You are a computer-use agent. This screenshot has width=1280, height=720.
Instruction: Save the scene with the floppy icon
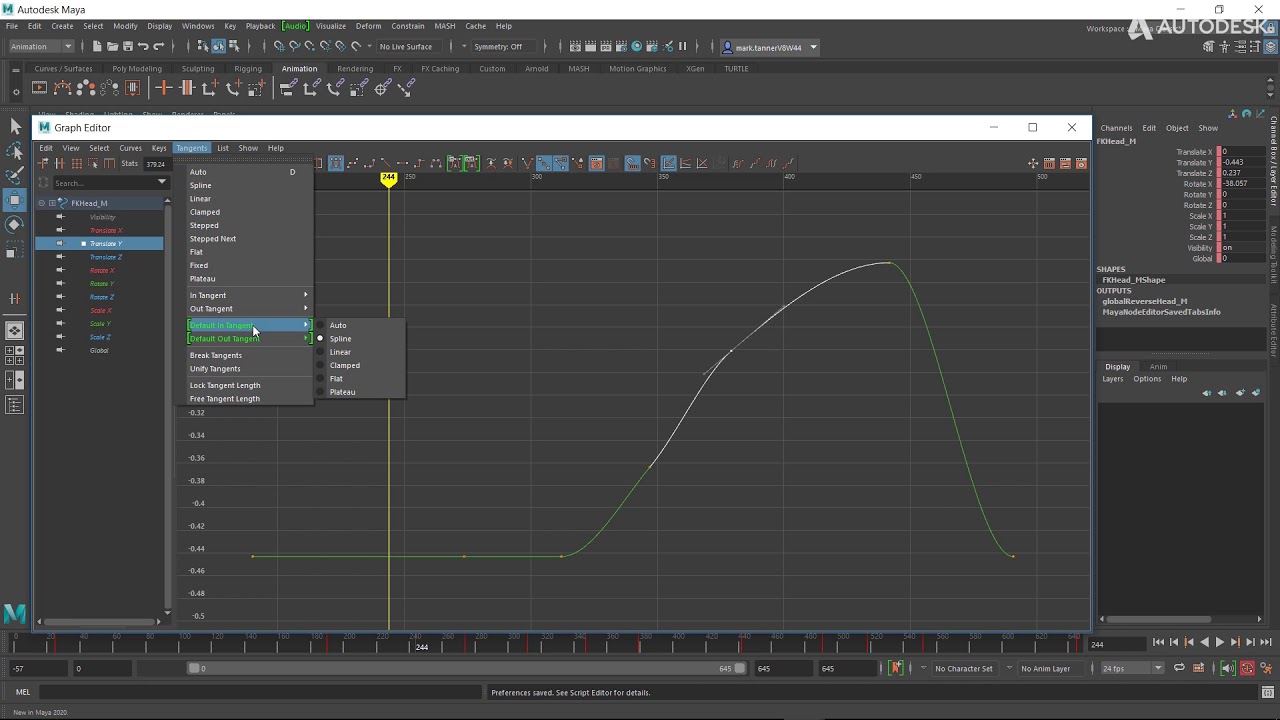point(128,47)
